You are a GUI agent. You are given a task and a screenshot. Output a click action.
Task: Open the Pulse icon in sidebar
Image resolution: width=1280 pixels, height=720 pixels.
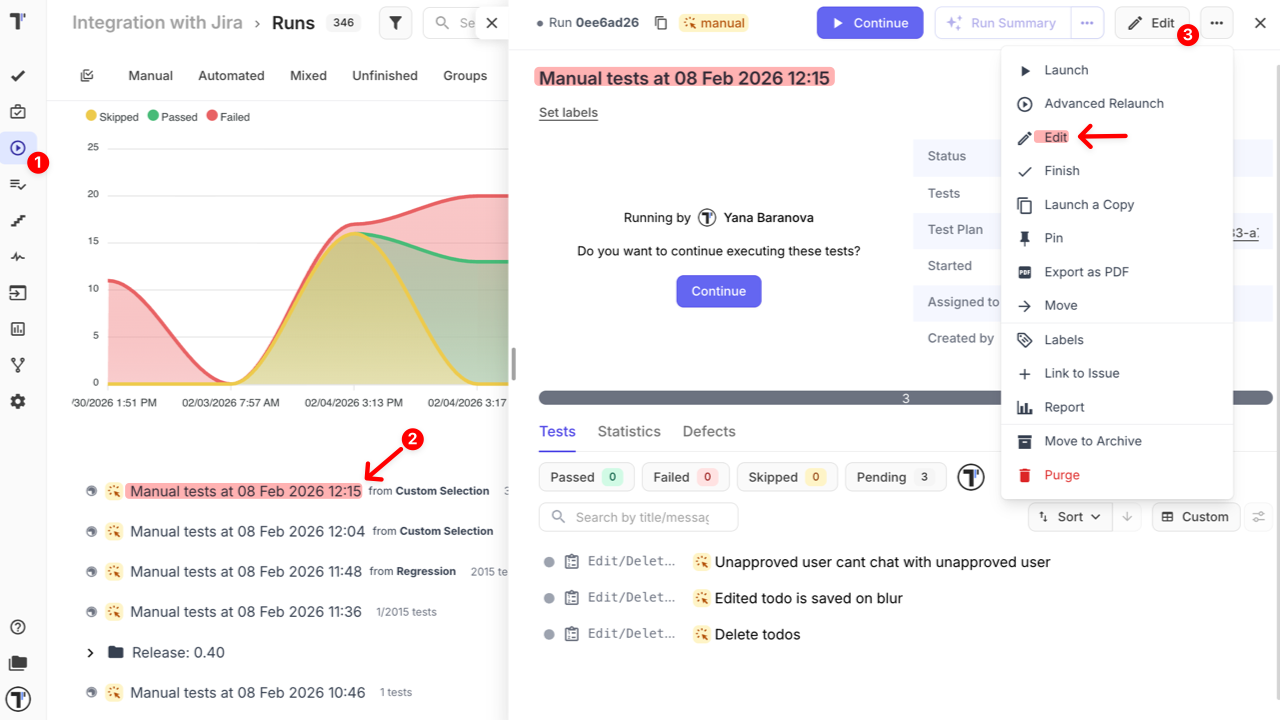(x=18, y=257)
